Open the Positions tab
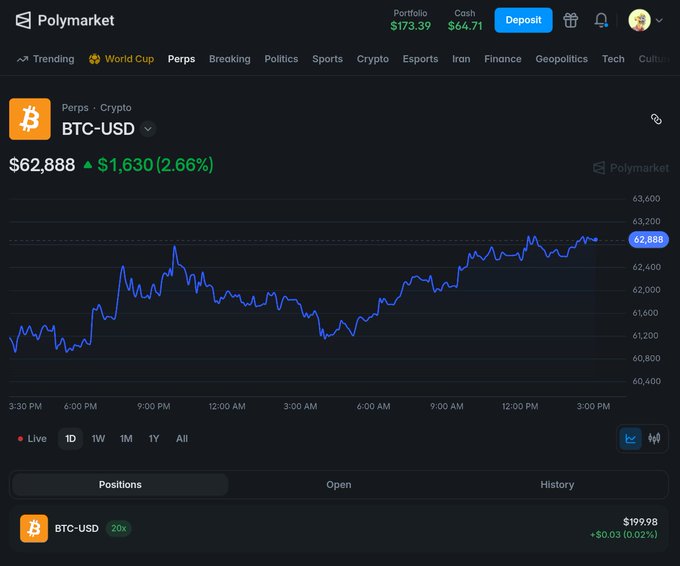The image size is (680, 566). [120, 484]
